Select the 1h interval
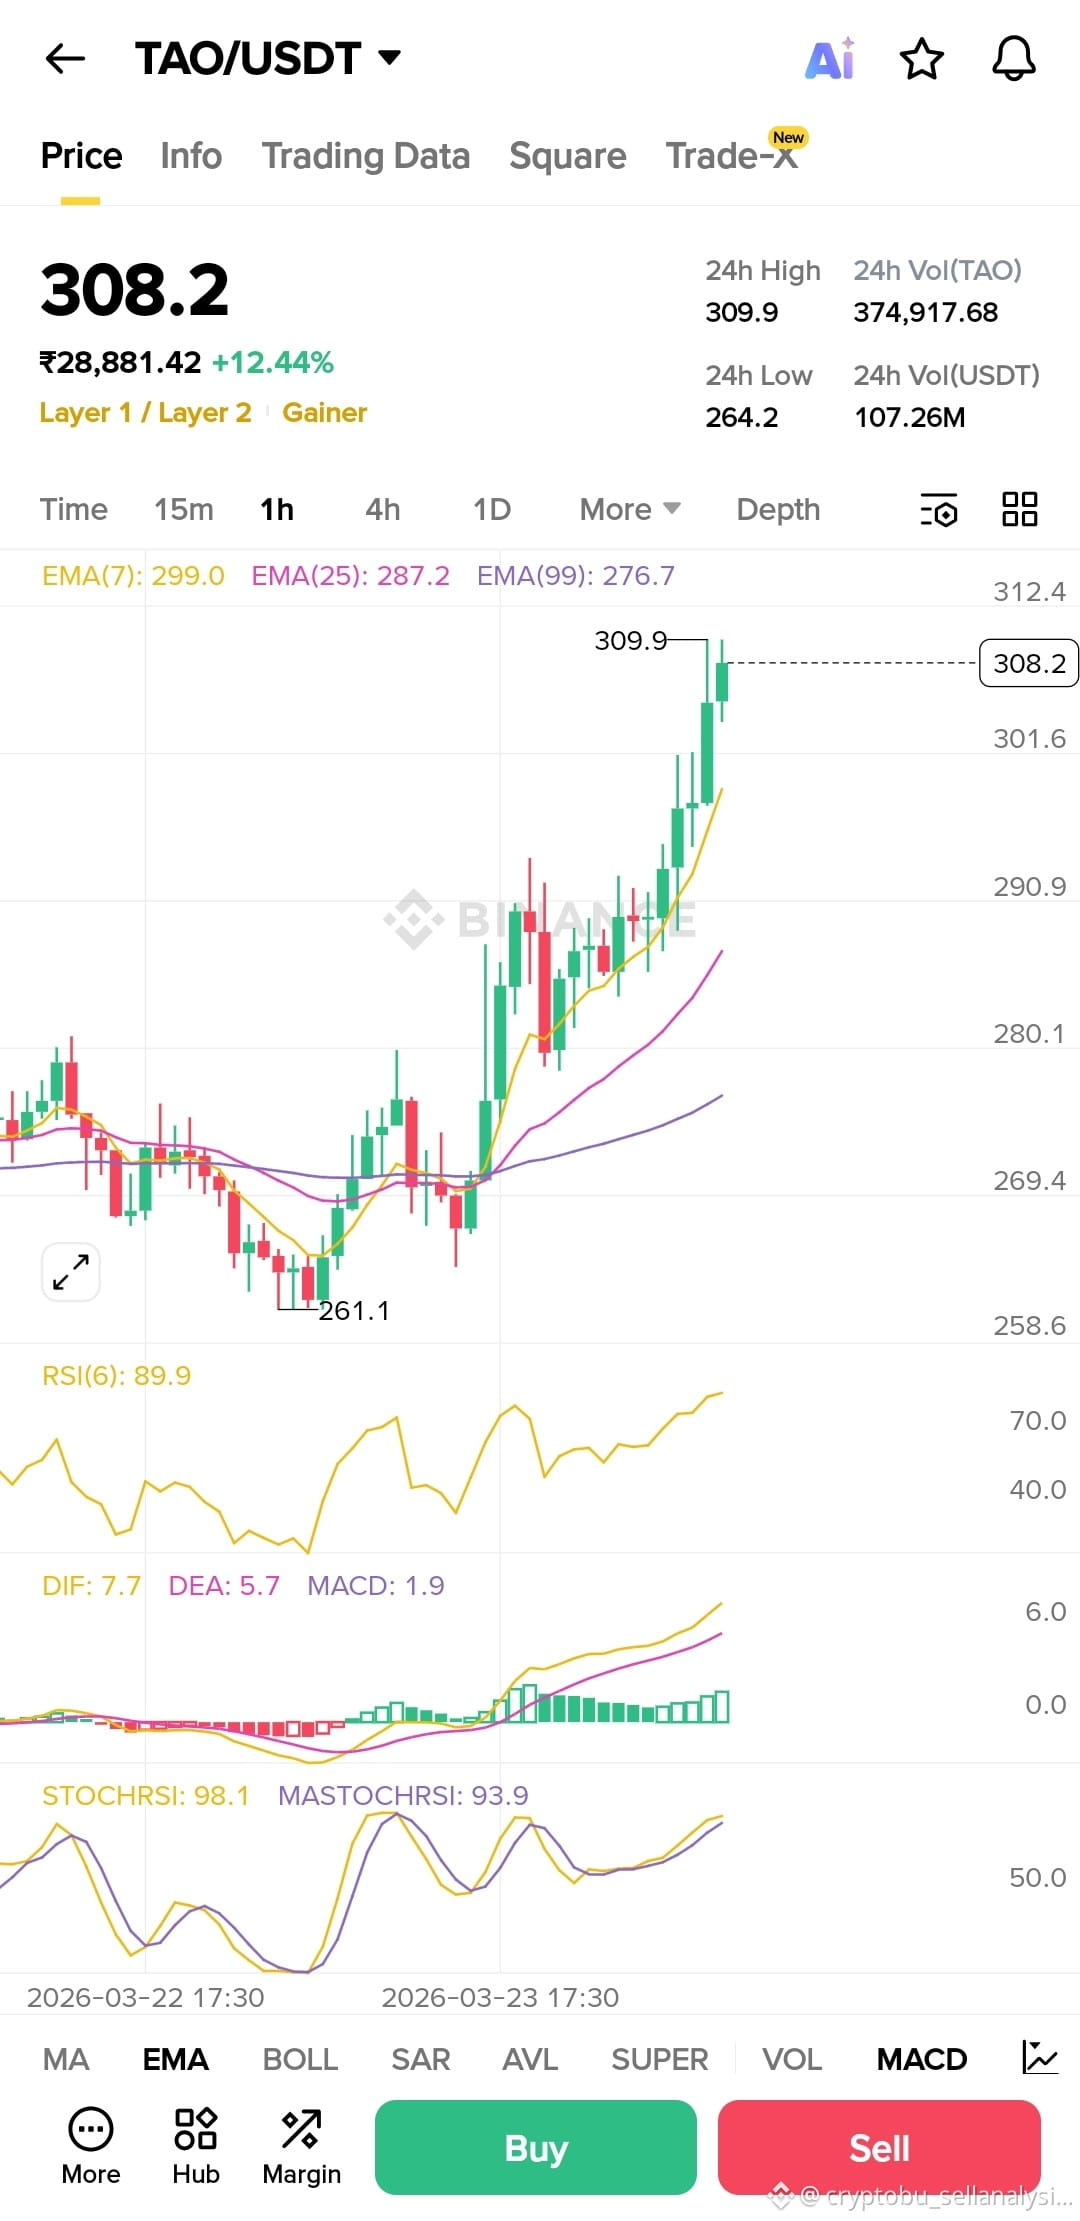Screen dimensions: 1080x2221 [277, 509]
